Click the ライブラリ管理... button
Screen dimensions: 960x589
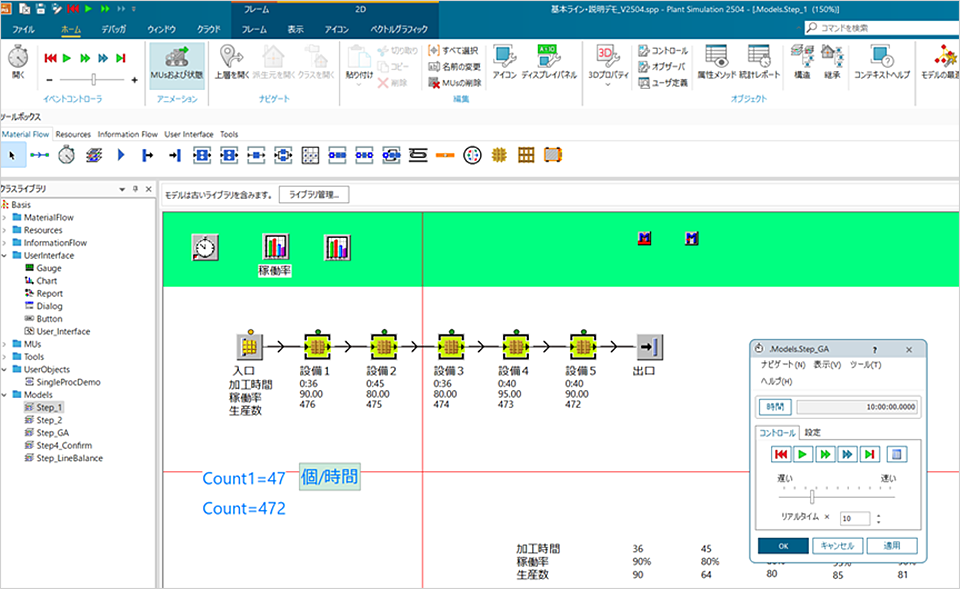tap(313, 195)
